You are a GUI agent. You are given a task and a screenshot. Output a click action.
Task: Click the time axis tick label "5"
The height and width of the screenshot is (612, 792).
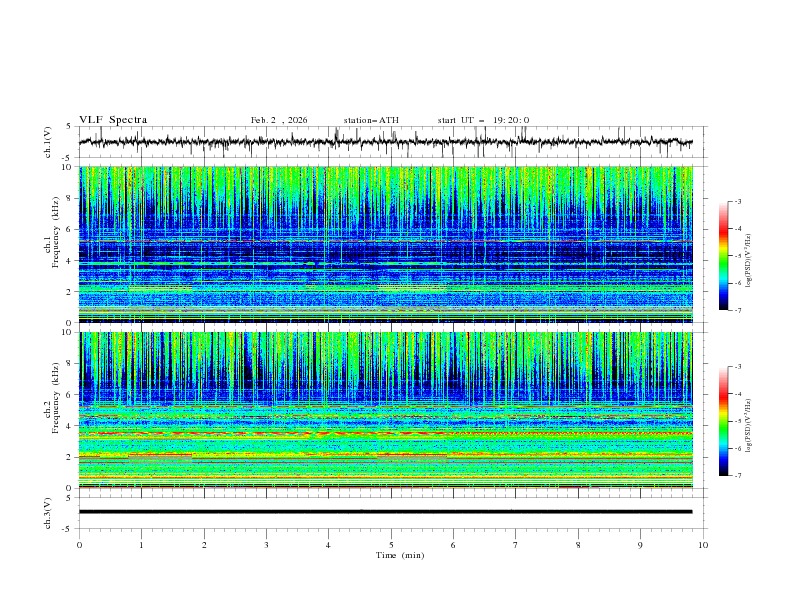pyautogui.click(x=391, y=545)
